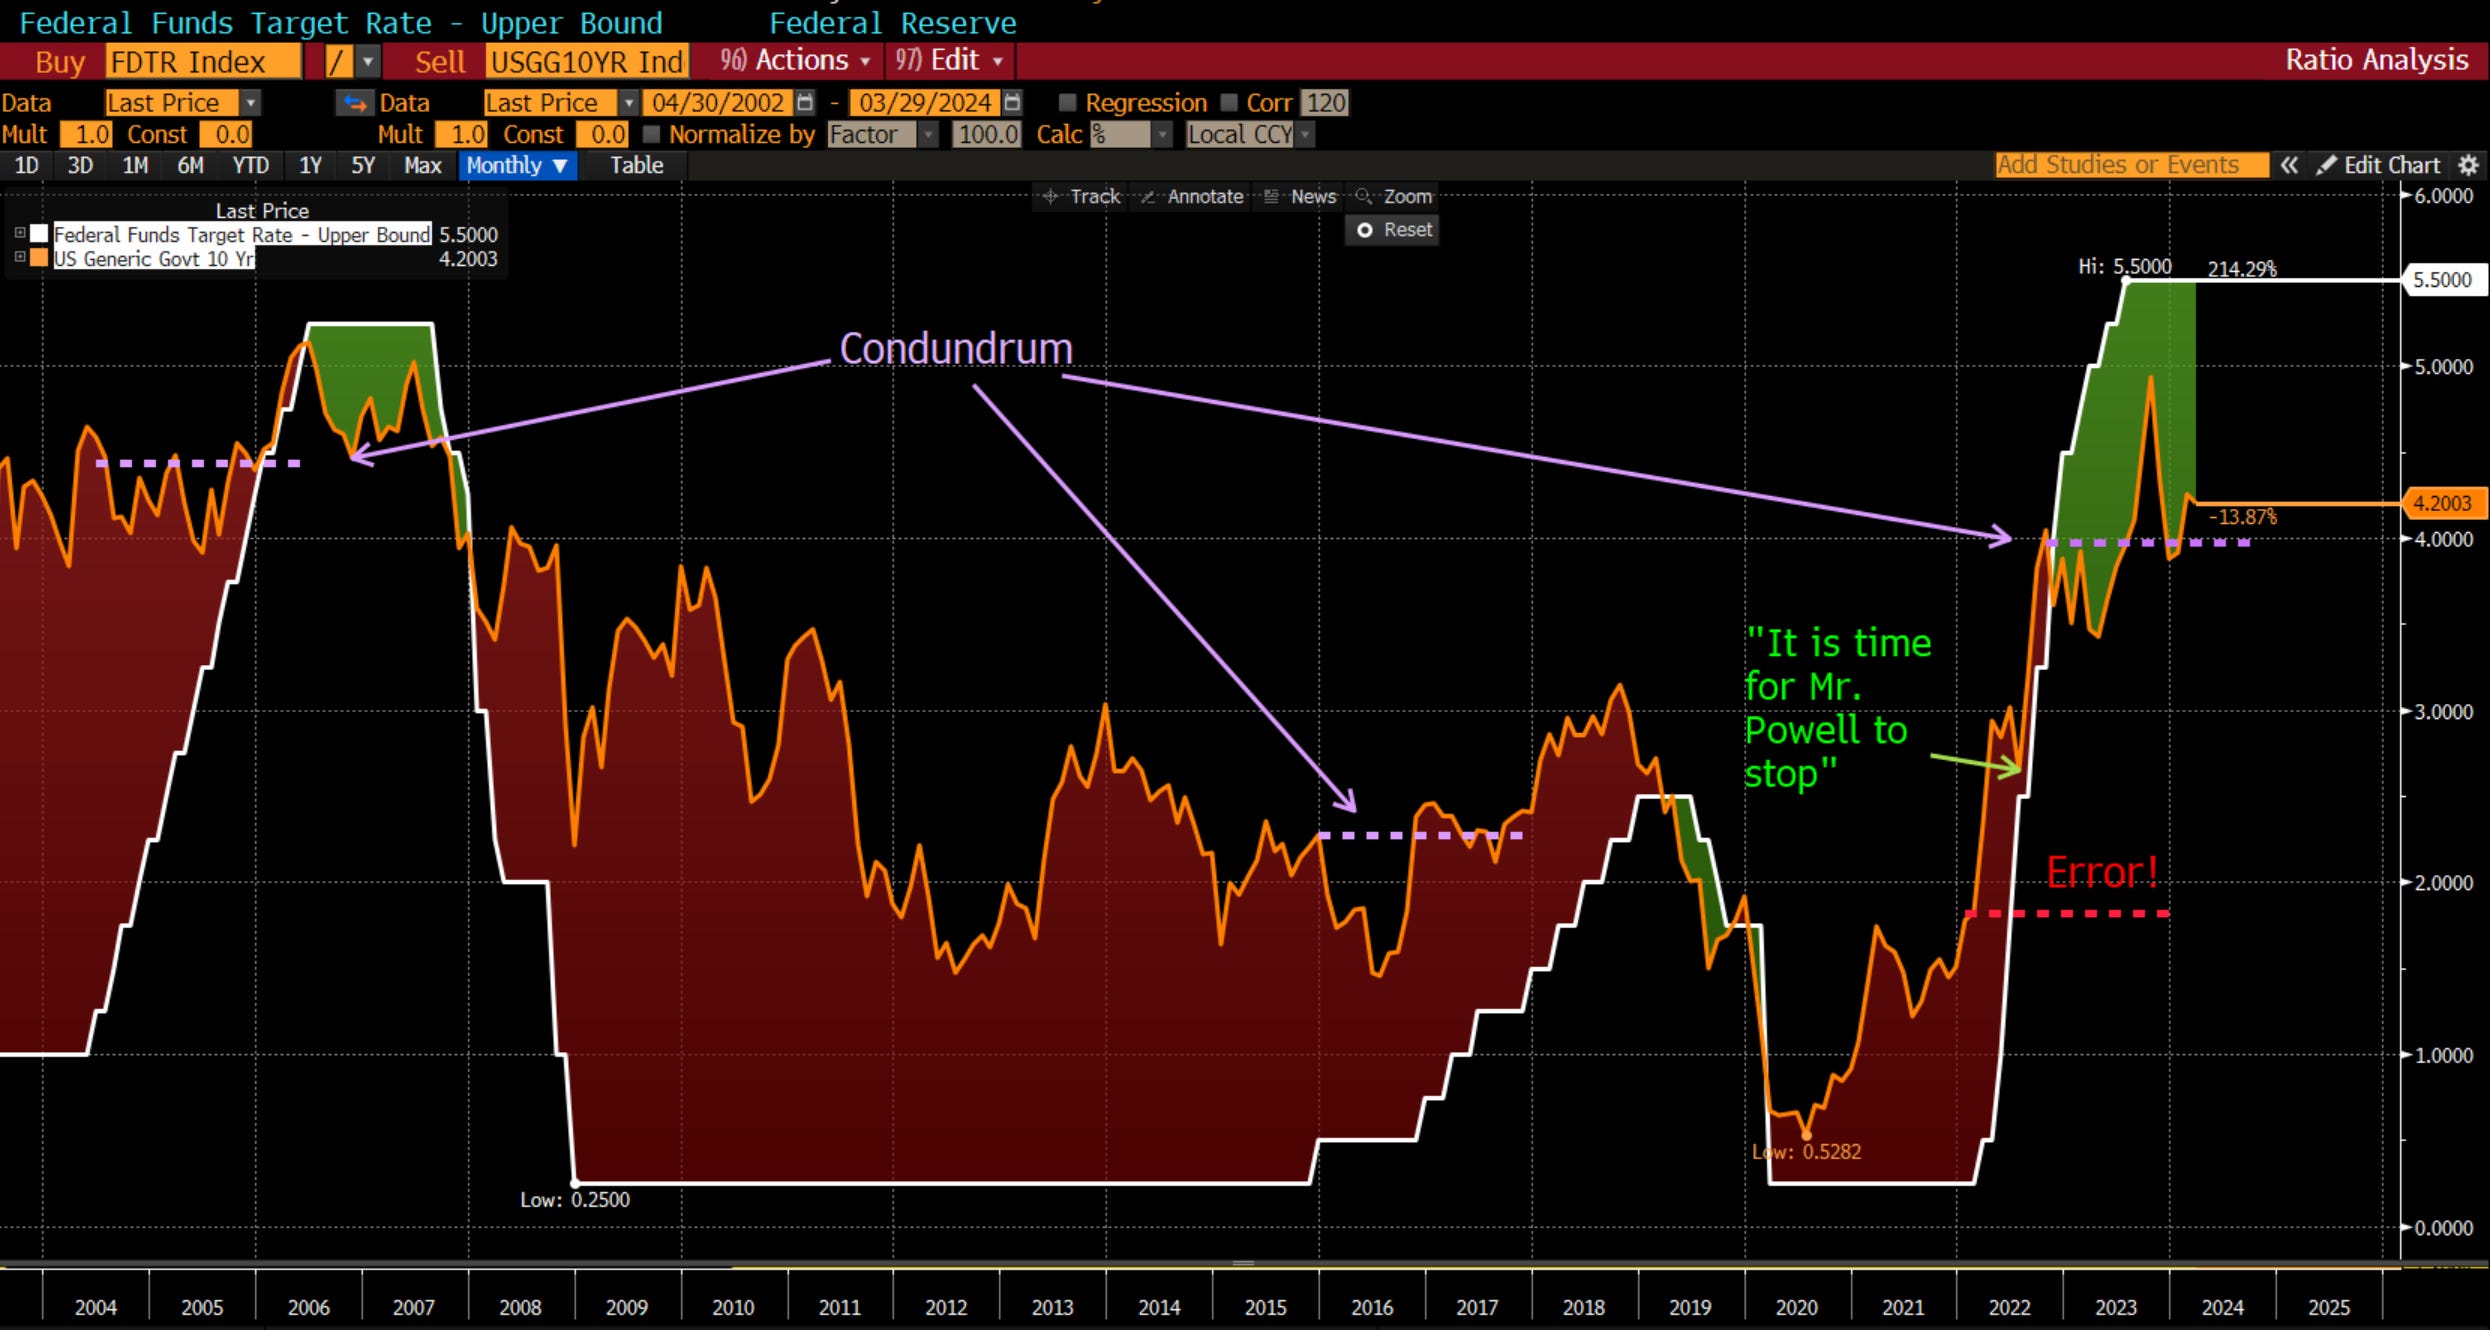Toggle the Regression checkbox
This screenshot has height=1330, width=2490.
(x=1068, y=103)
